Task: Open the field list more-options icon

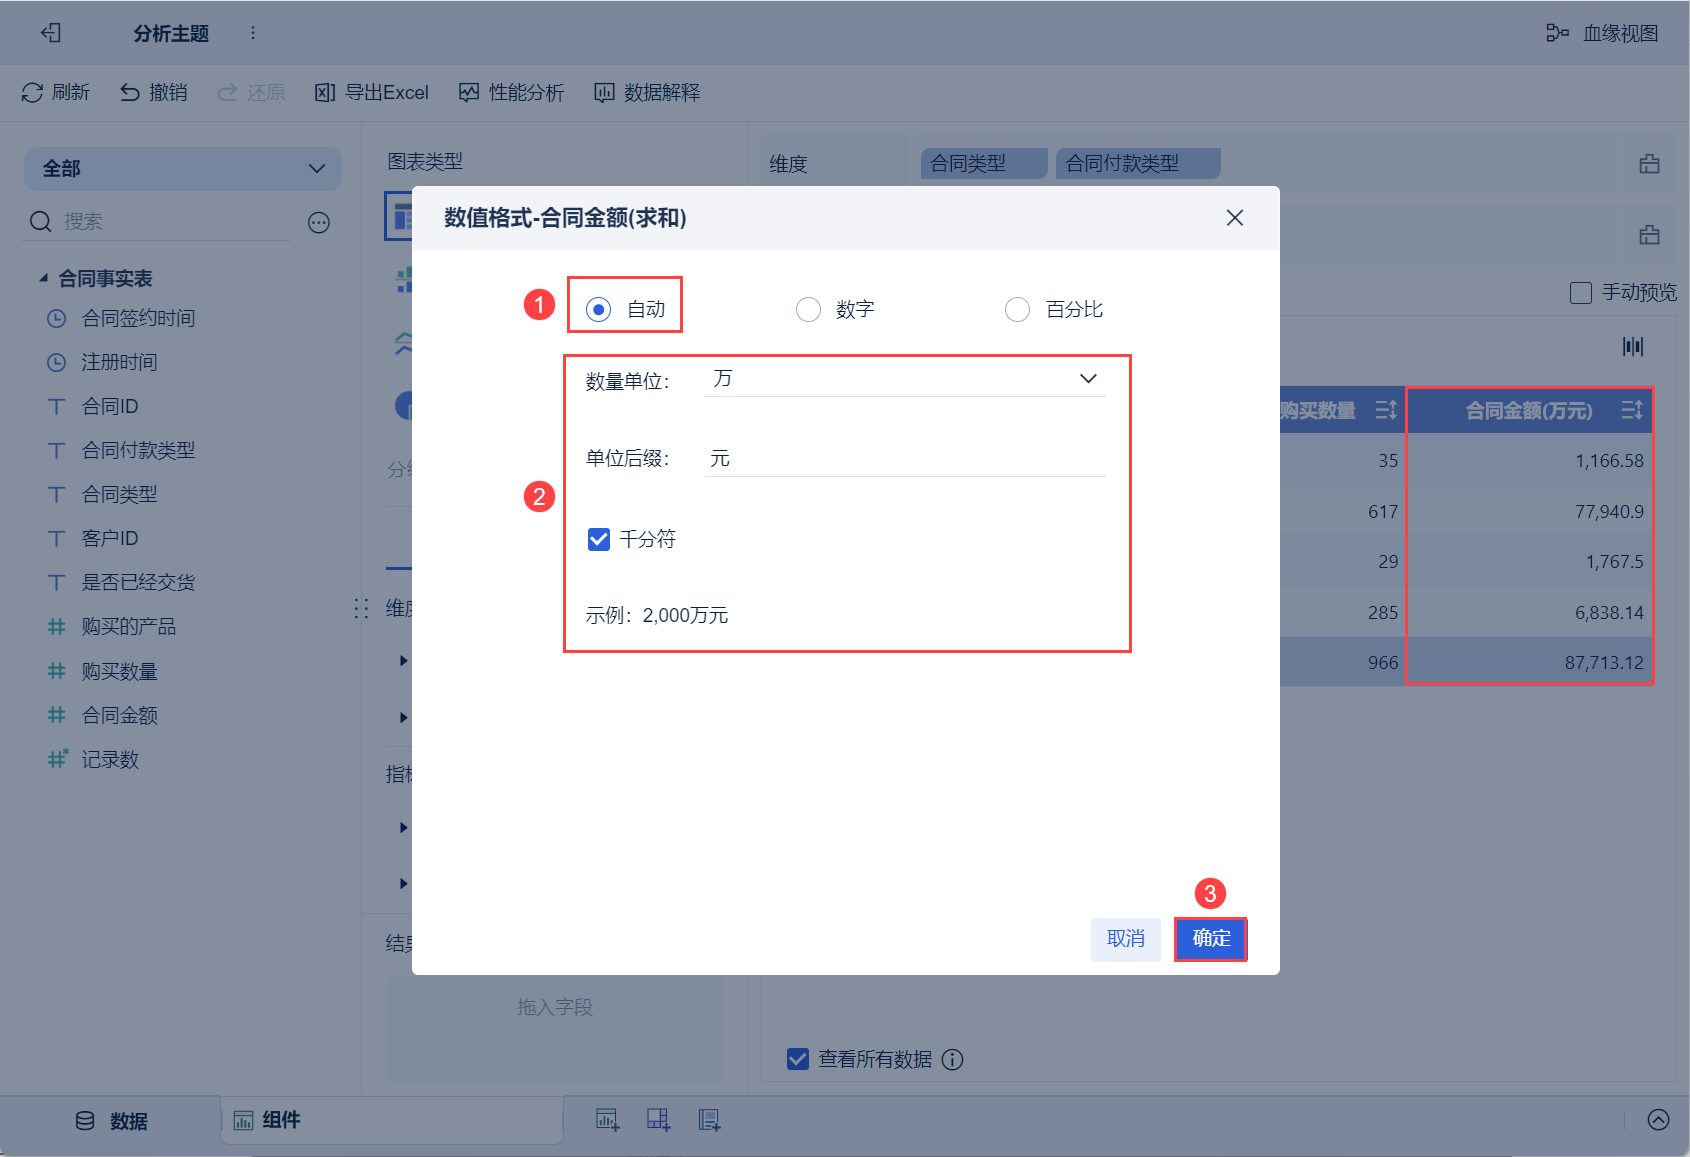Action: click(x=319, y=222)
